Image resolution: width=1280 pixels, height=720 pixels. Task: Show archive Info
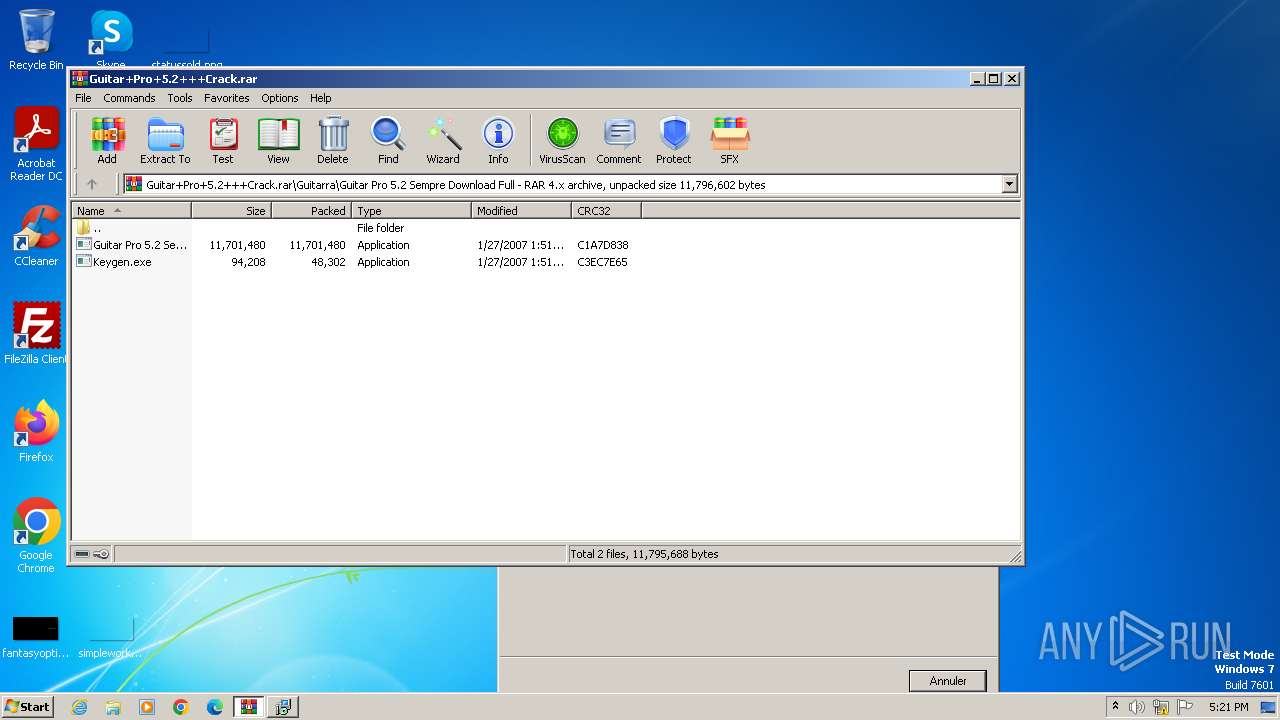coord(498,140)
